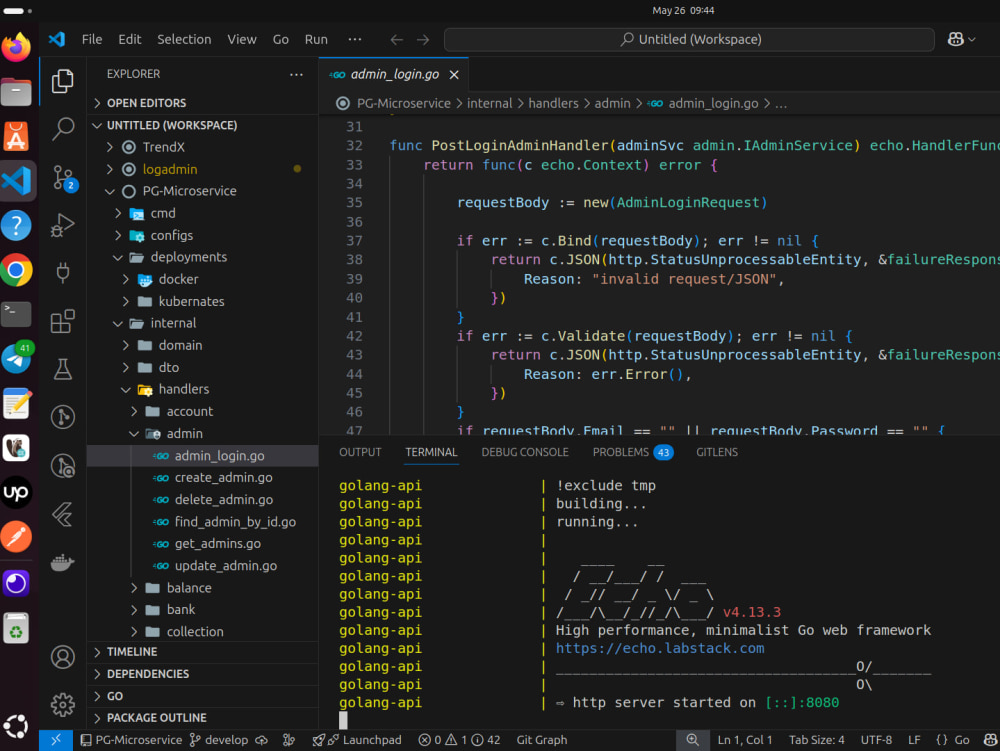
Task: Open the Explorer view in activity bar
Action: click(62, 81)
